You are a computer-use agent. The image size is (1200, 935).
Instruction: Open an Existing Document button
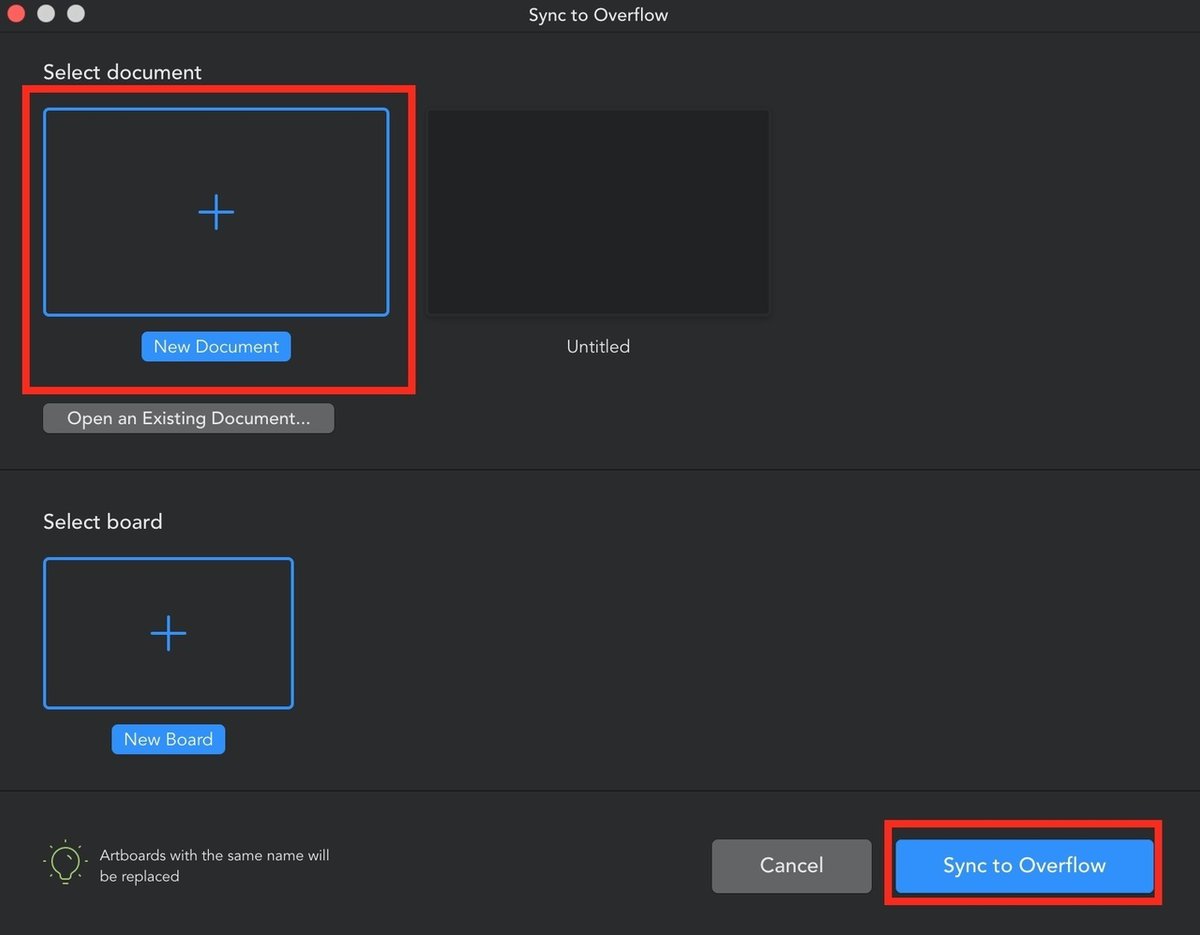[x=188, y=418]
